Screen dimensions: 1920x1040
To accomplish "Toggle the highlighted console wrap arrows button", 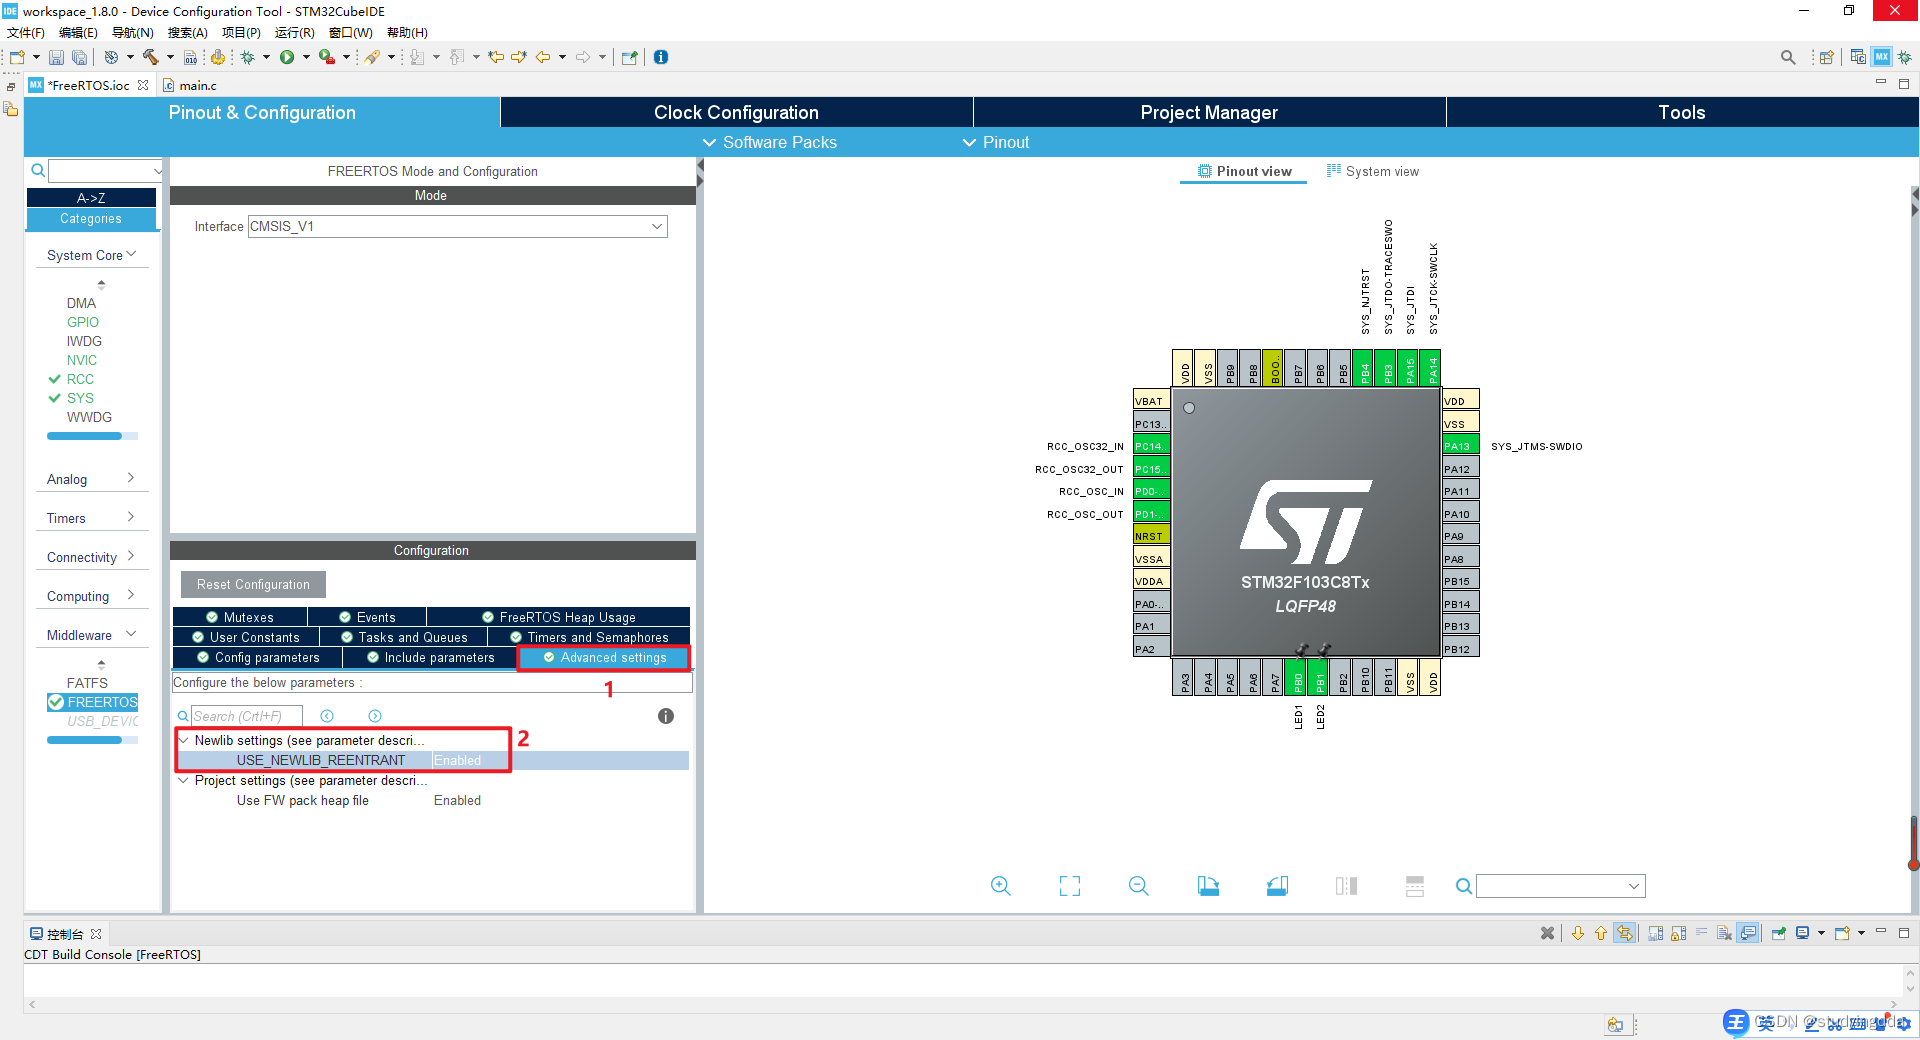I will (1625, 933).
